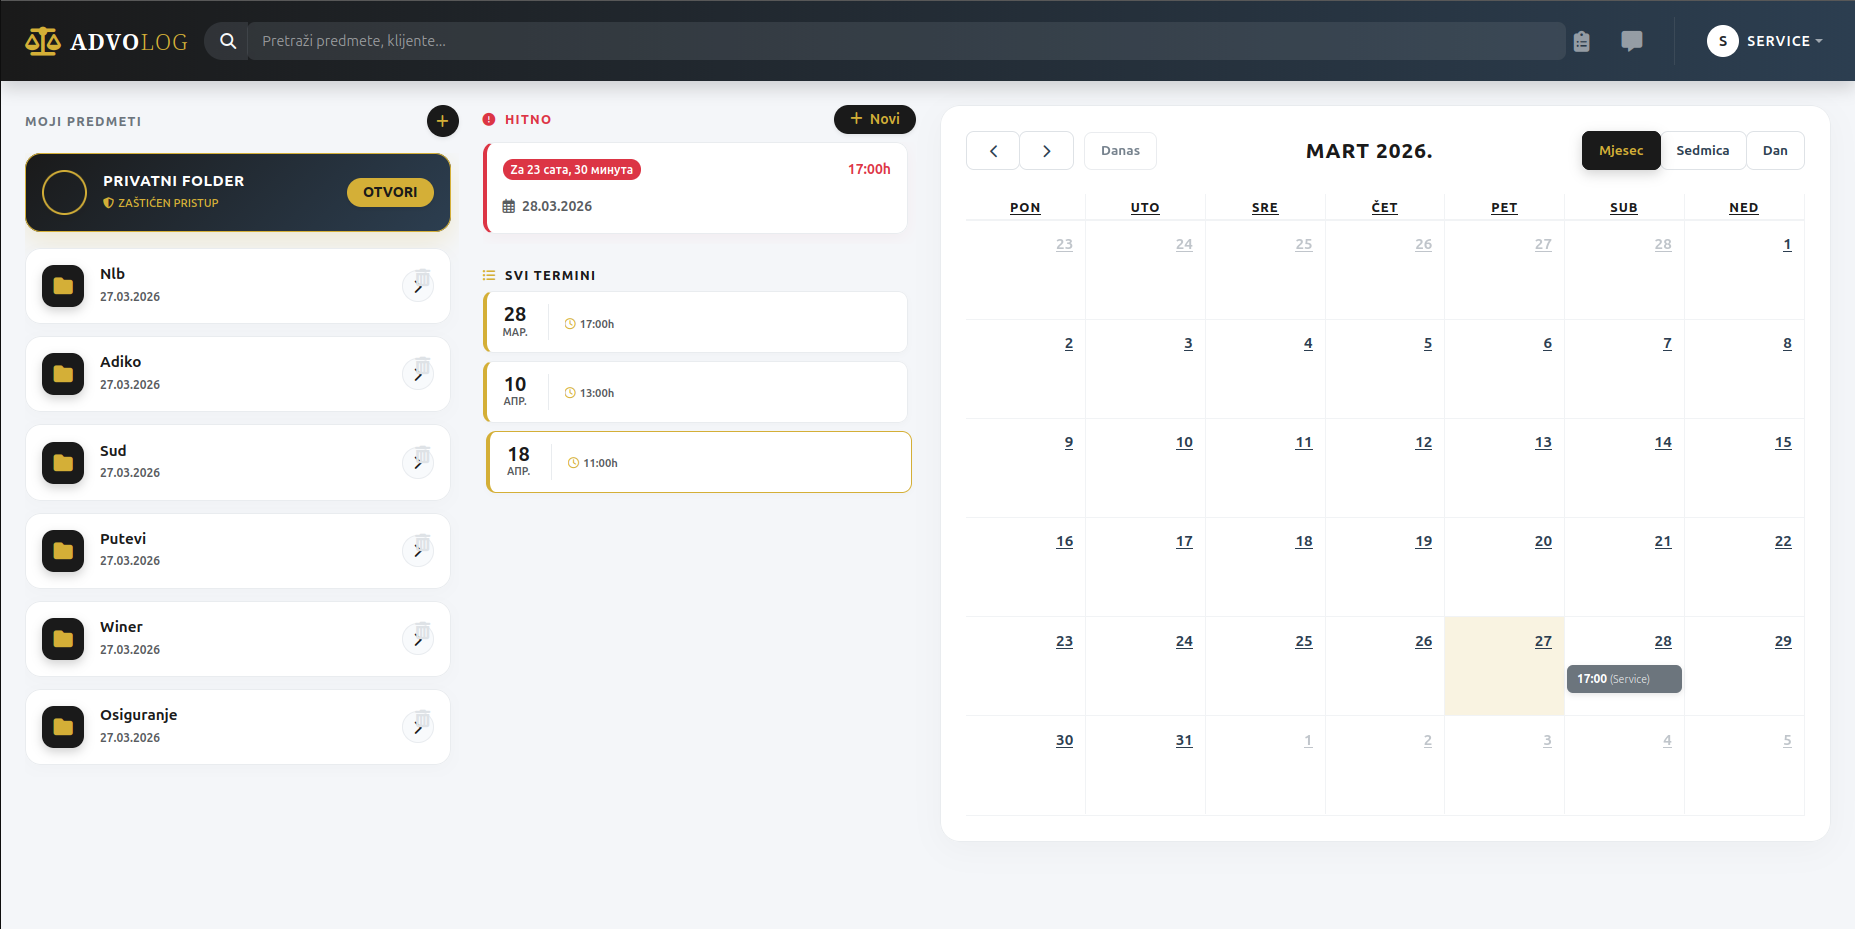The width and height of the screenshot is (1855, 929).
Task: Open the chat messages icon in top bar
Action: (x=1633, y=41)
